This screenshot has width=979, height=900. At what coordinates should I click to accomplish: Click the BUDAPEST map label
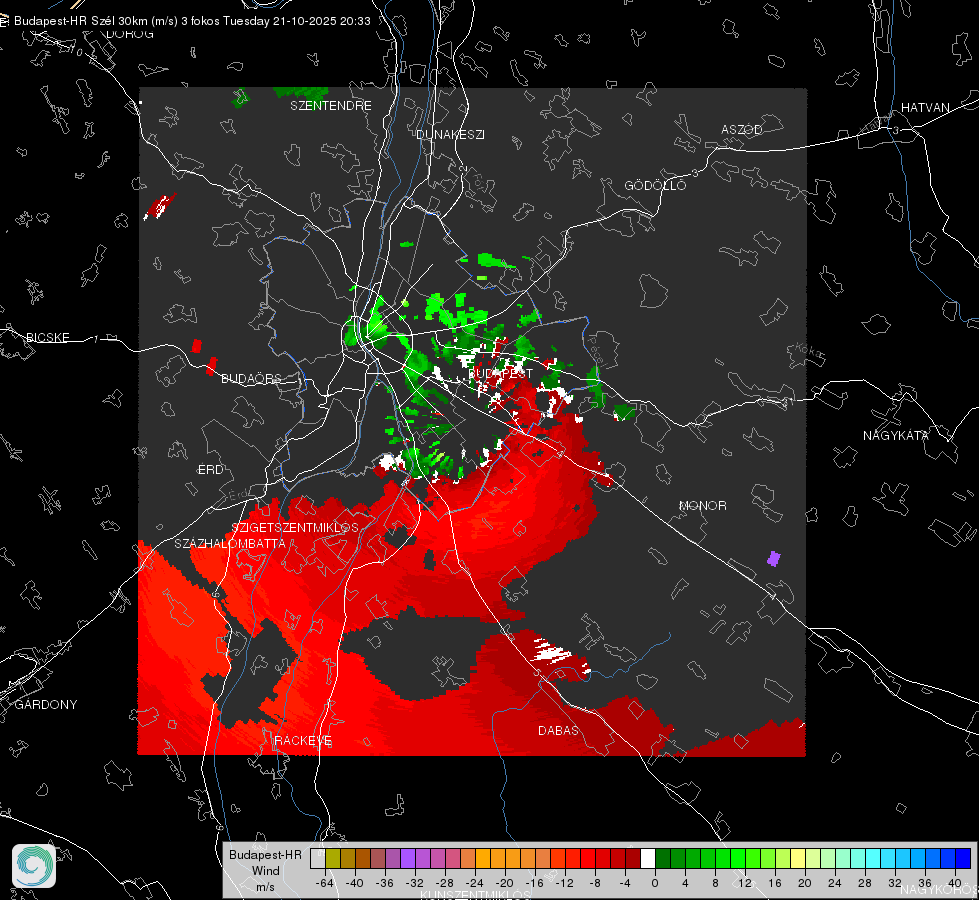(x=500, y=373)
